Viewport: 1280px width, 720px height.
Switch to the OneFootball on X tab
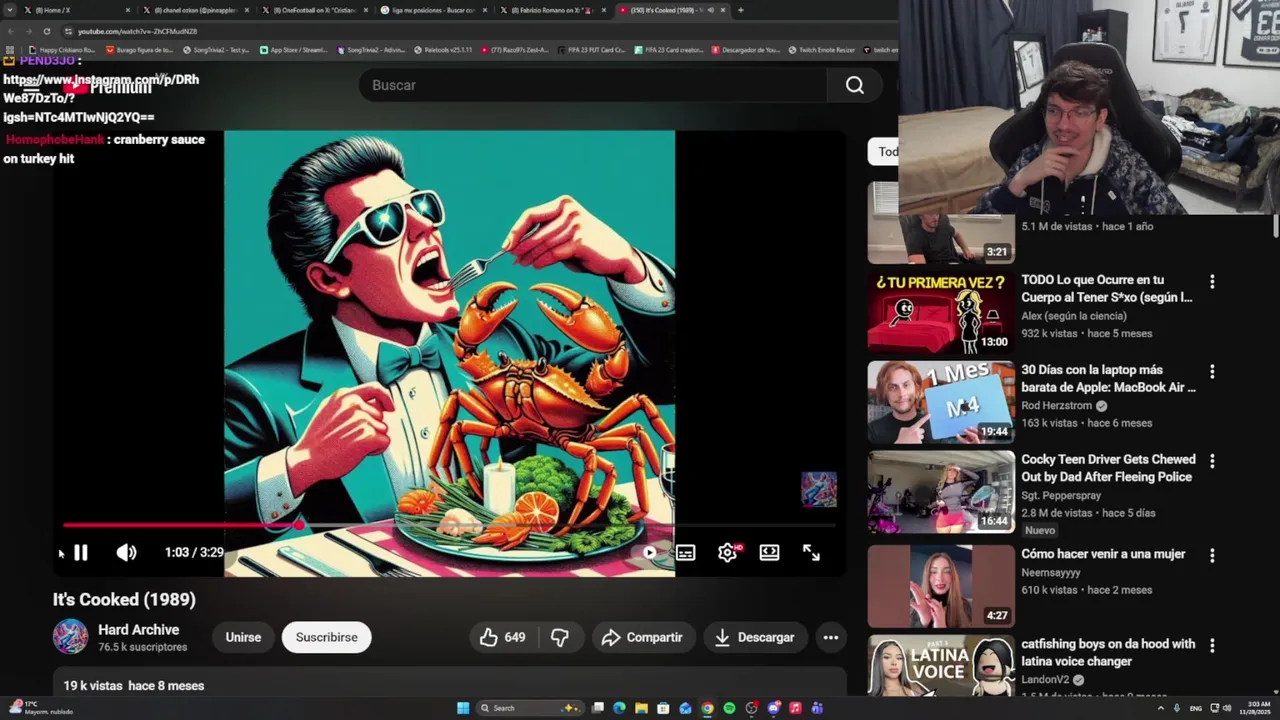click(x=315, y=10)
